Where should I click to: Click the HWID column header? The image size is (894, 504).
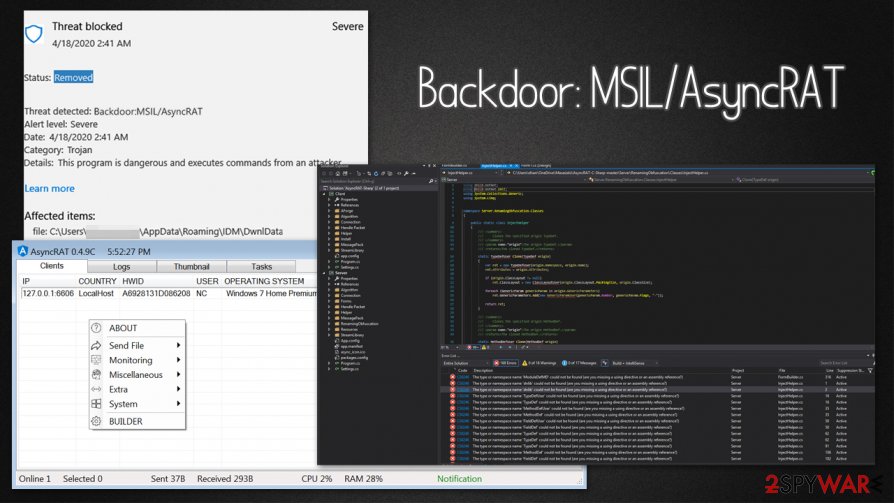(133, 281)
